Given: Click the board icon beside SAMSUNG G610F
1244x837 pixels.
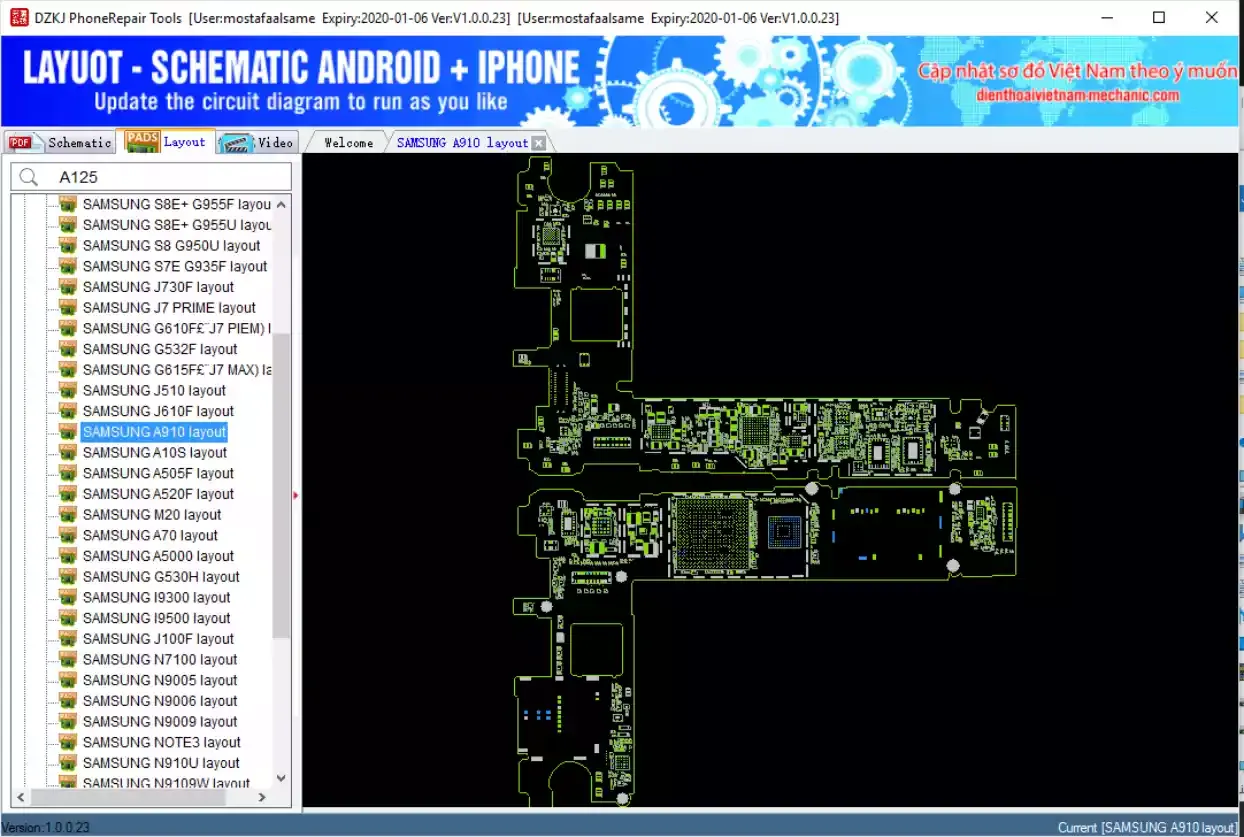Looking at the screenshot, I should 68,328.
